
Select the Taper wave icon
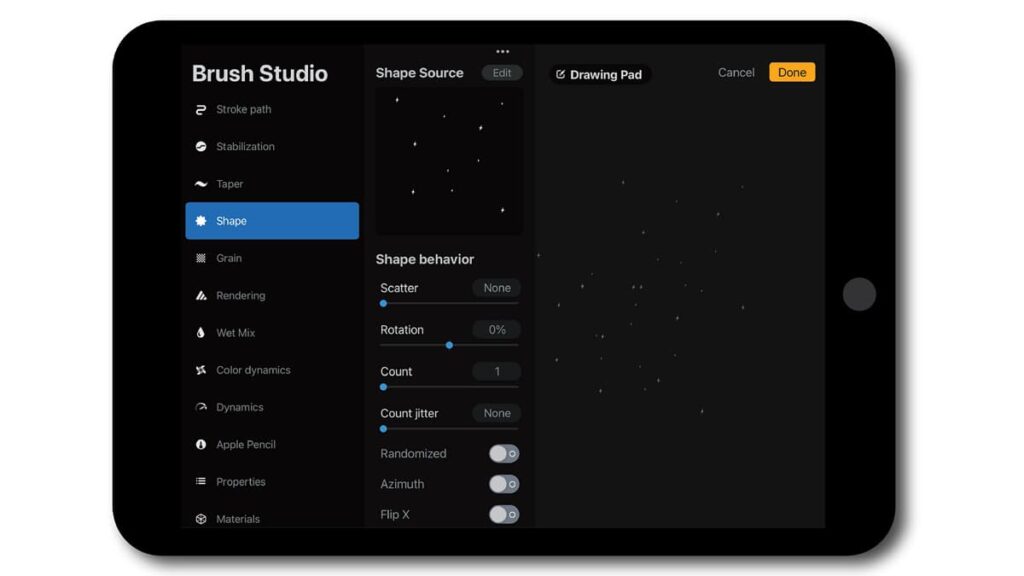pos(203,184)
